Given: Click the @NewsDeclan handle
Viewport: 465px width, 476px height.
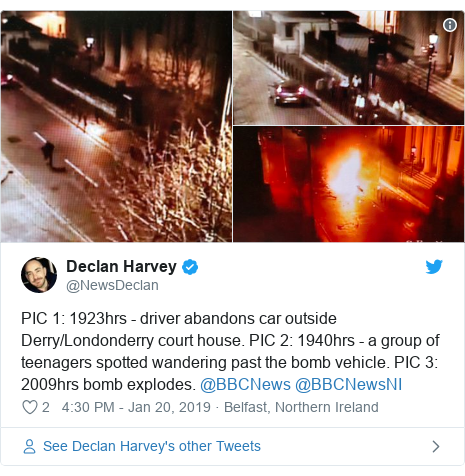Looking at the screenshot, I should 112,285.
